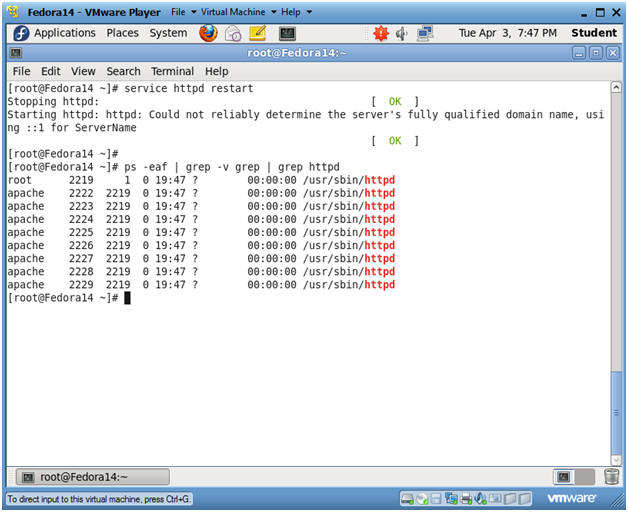628x512 pixels.
Task: Click the root process row 2219
Action: tap(201, 180)
